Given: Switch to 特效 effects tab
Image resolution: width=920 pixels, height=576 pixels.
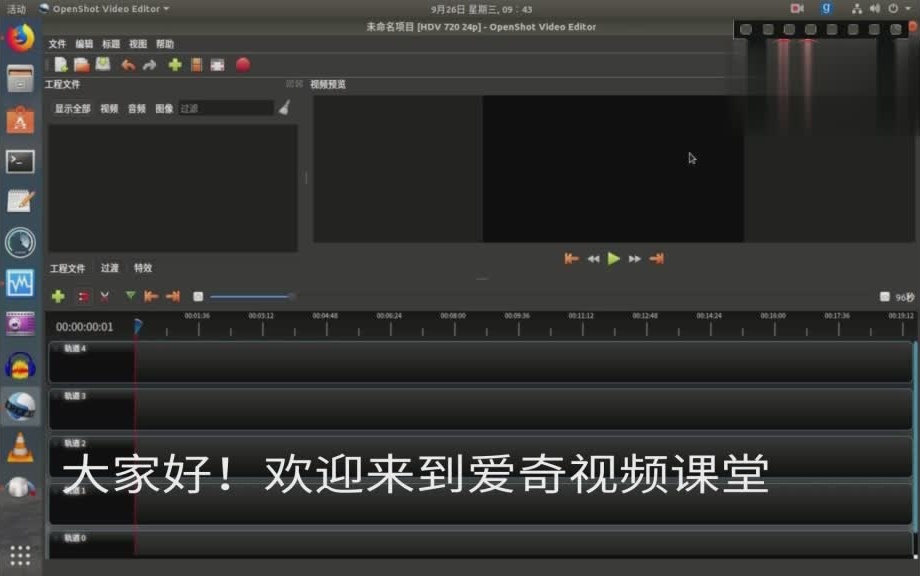Looking at the screenshot, I should point(143,268).
